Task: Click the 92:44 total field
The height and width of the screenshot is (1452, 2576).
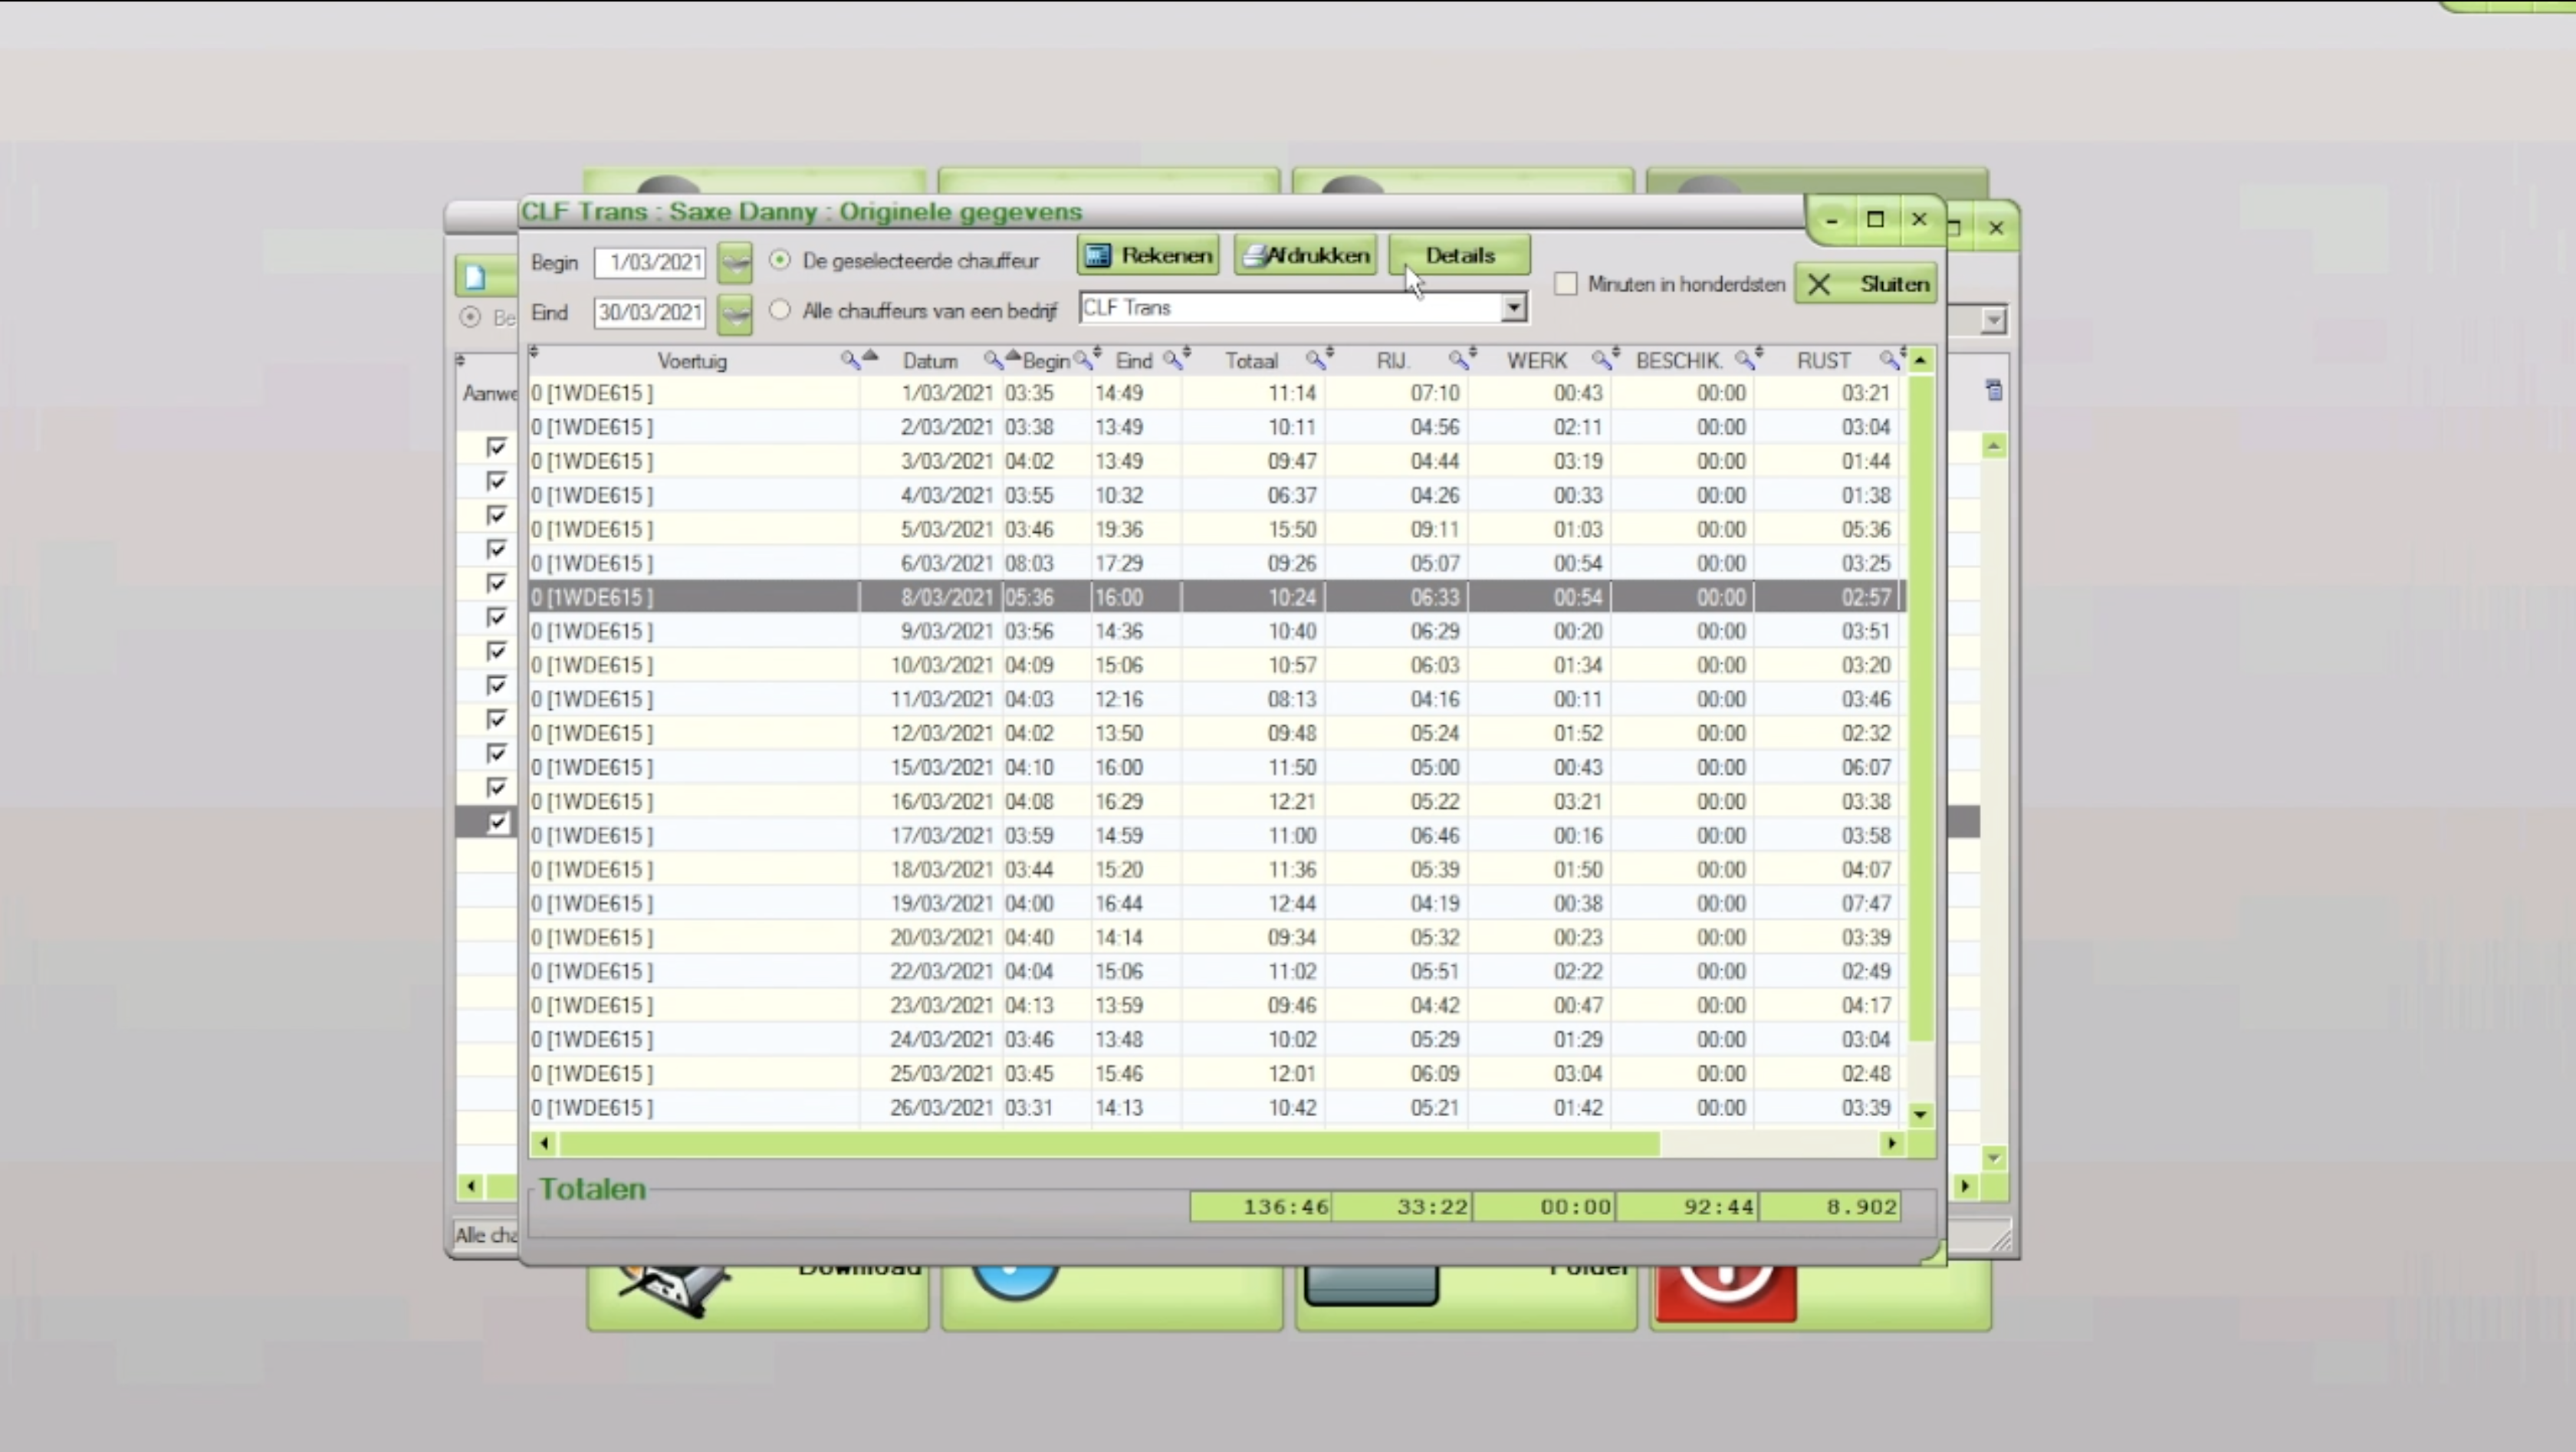Action: 1688,1207
